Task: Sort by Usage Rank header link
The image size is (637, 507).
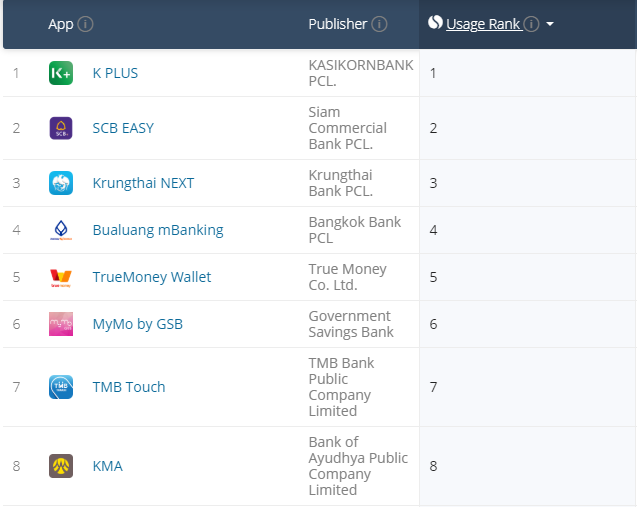Action: 483,24
